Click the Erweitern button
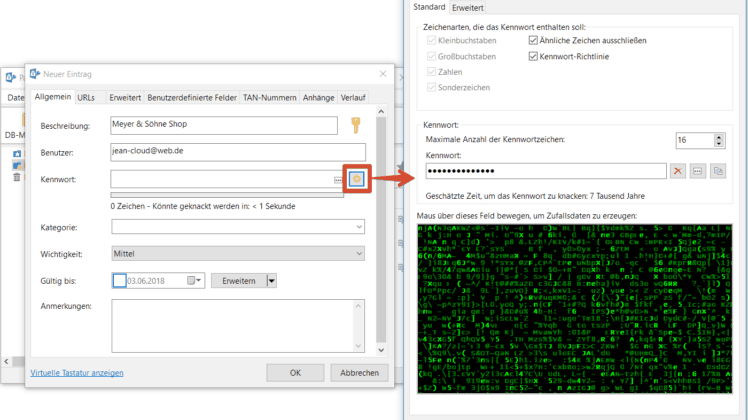 239,281
